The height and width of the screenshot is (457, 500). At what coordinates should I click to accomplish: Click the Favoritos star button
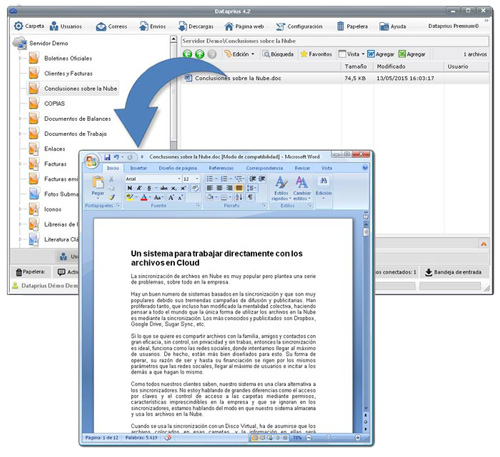[316, 54]
